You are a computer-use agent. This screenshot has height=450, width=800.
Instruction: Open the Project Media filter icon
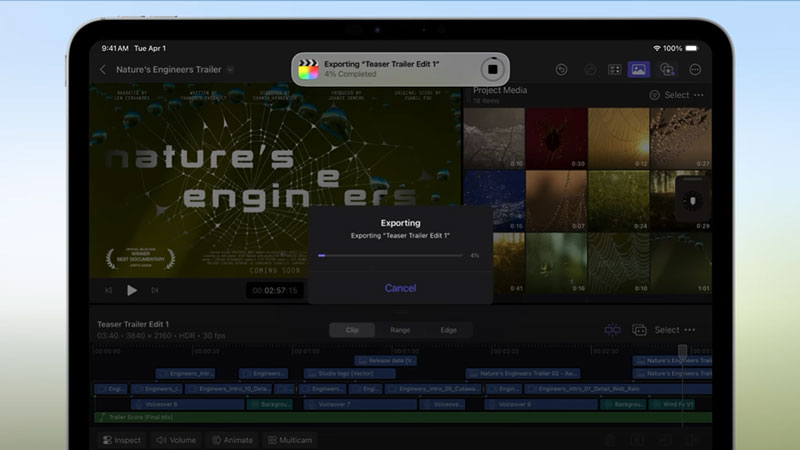point(655,95)
